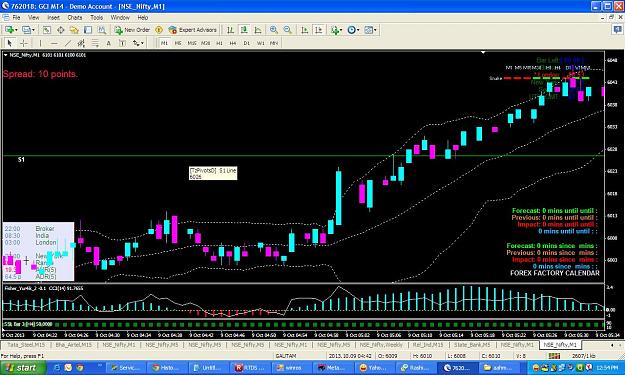The width and height of the screenshot is (625, 375).
Task: Zoom in on the chart
Action: pos(274,30)
